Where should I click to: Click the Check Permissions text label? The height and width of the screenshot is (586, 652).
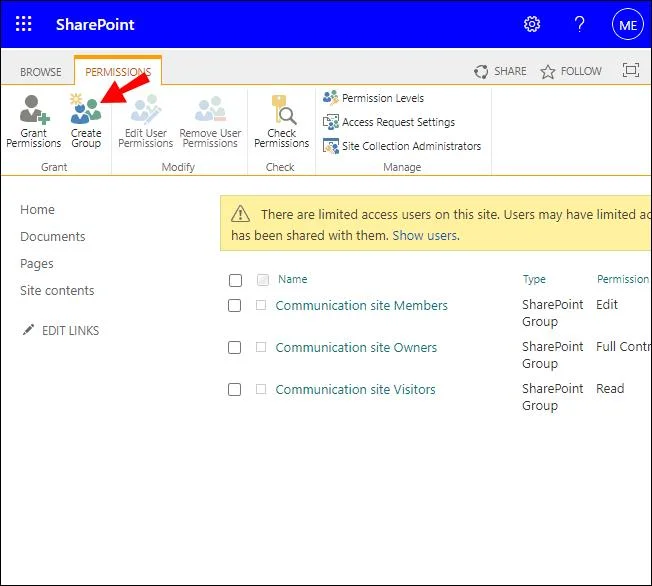[282, 138]
